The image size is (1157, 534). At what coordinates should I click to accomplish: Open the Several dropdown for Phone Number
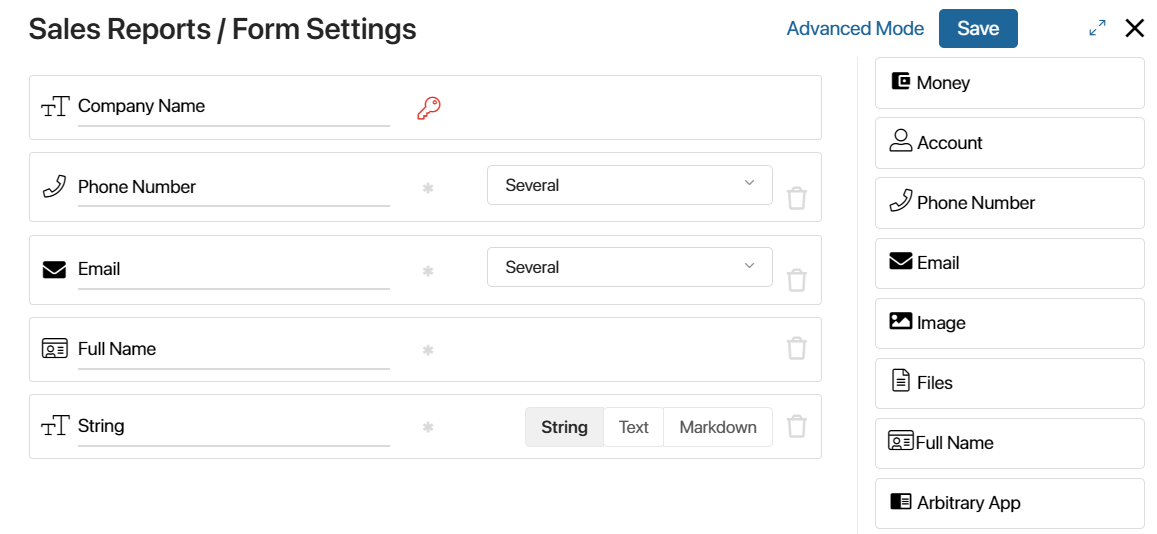[x=629, y=185]
